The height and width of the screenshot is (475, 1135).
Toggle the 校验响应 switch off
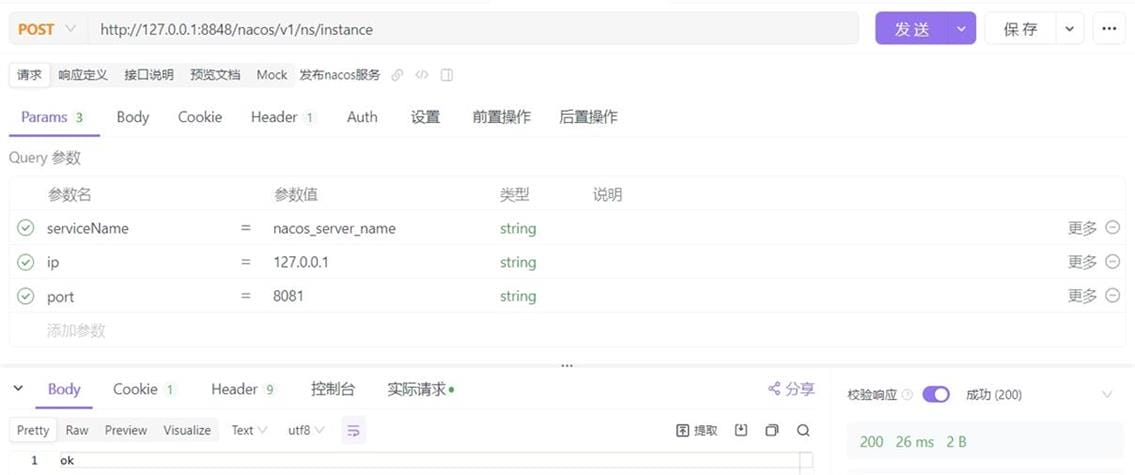click(936, 395)
